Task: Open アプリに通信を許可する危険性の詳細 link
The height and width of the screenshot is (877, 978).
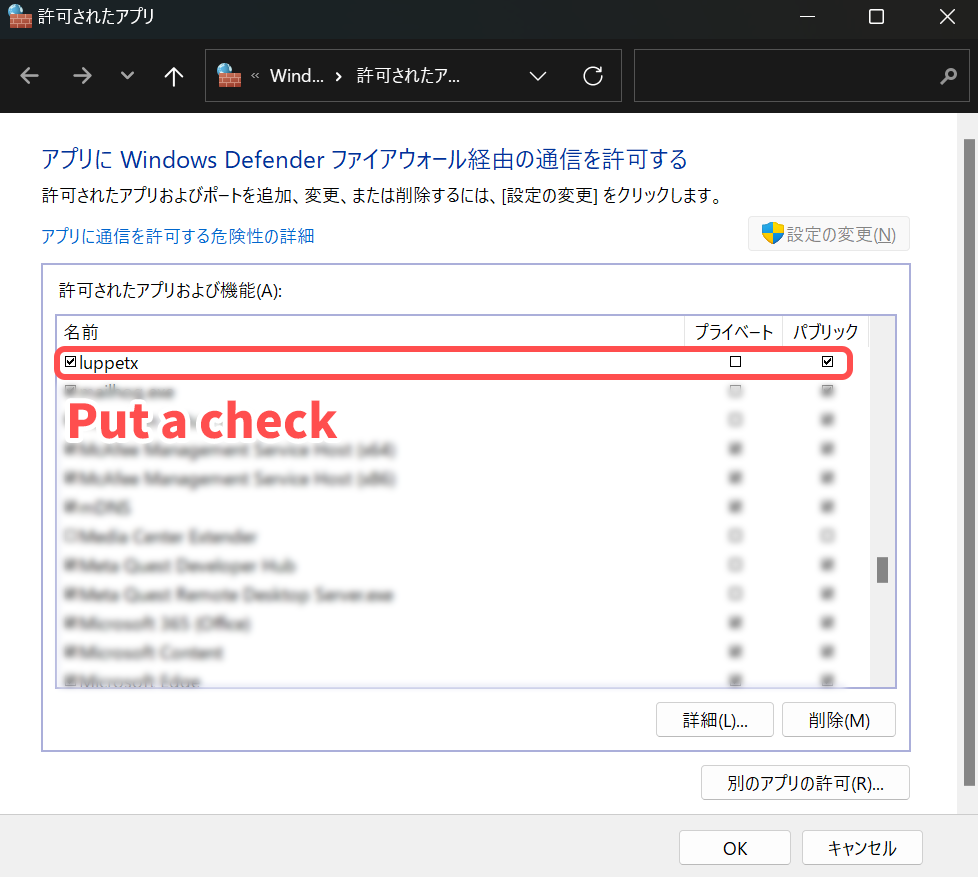Action: [x=178, y=236]
